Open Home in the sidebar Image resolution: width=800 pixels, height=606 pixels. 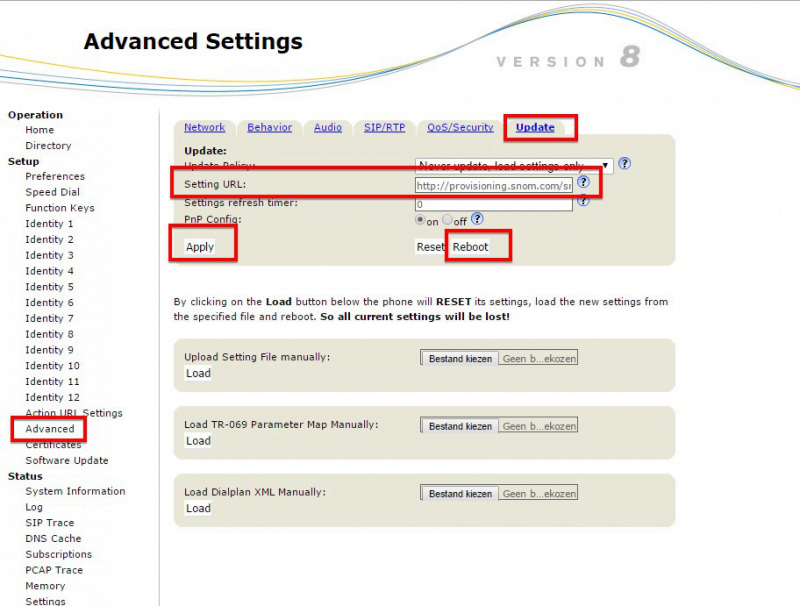coord(39,130)
